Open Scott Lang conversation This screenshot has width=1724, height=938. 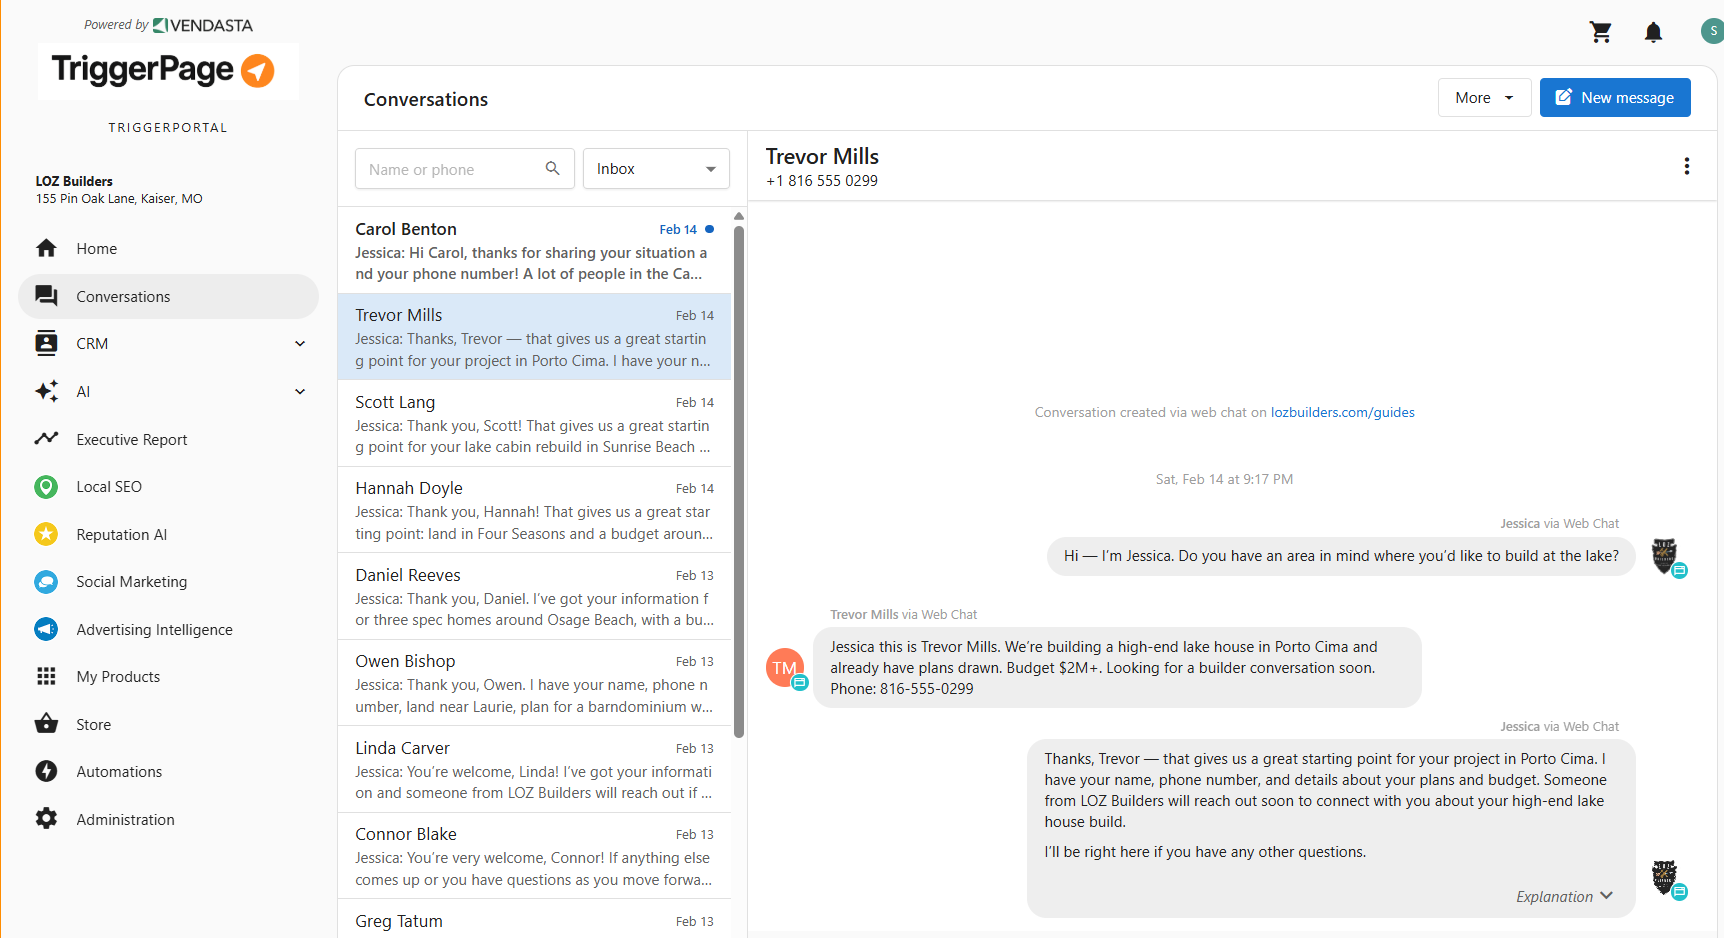(534, 424)
